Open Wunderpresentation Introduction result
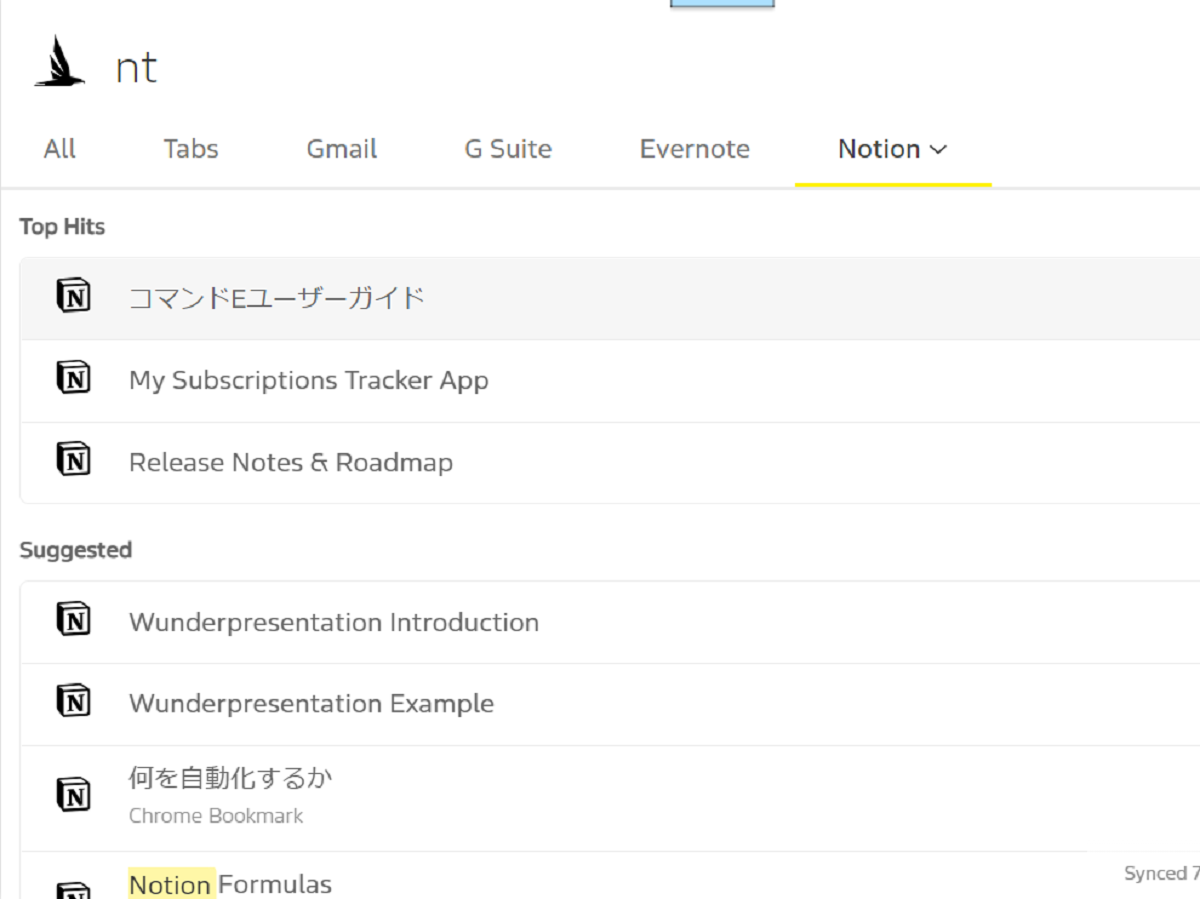Image resolution: width=1200 pixels, height=899 pixels. click(610, 622)
